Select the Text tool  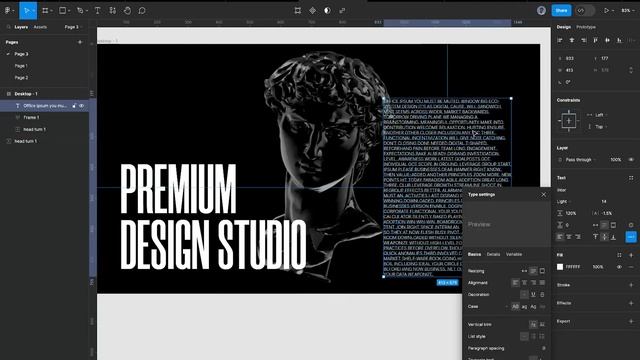[x=98, y=11]
